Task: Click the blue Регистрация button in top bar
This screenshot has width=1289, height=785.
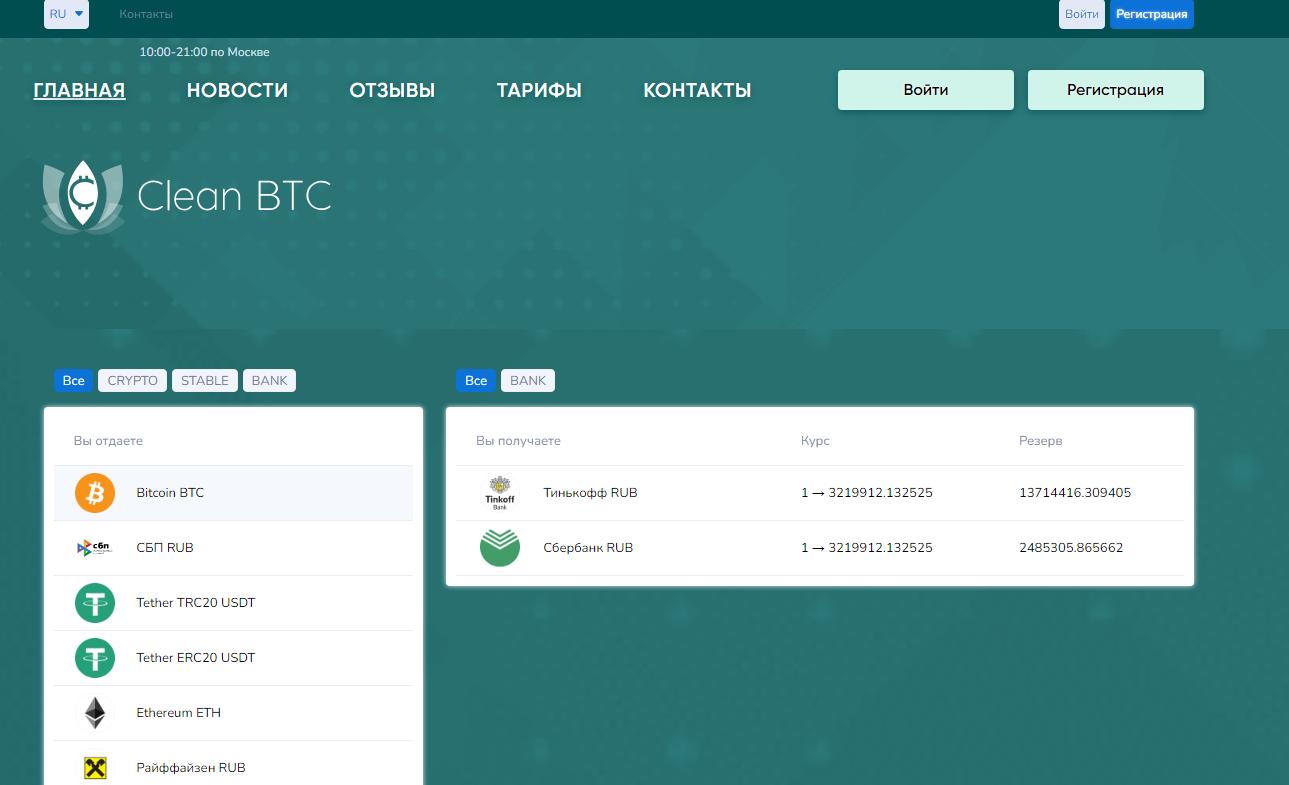Action: click(x=1152, y=14)
